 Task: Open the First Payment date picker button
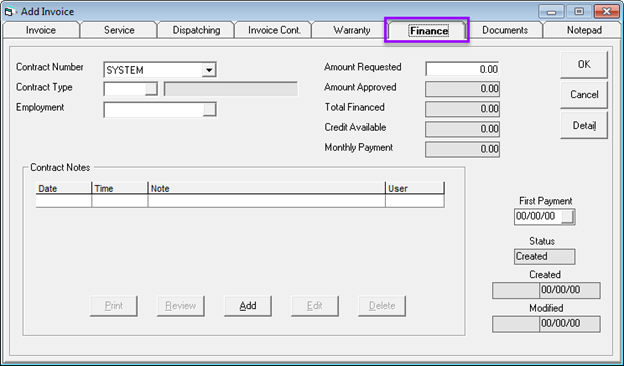(568, 217)
